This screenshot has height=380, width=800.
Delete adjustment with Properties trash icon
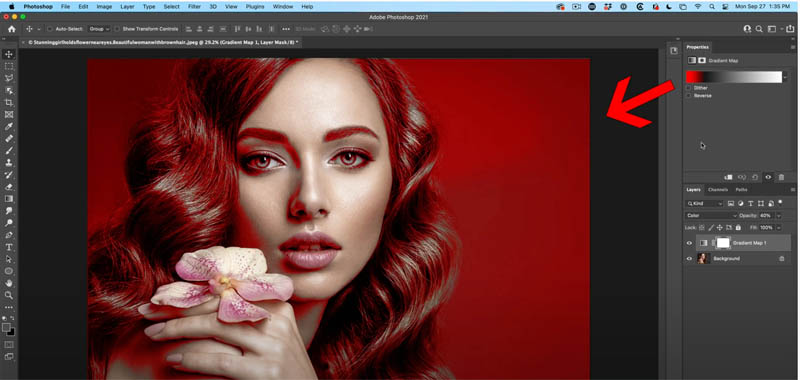tap(781, 177)
